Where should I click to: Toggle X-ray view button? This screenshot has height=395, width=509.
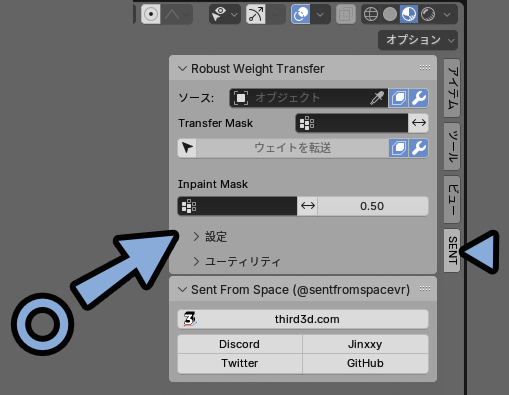coord(346,14)
